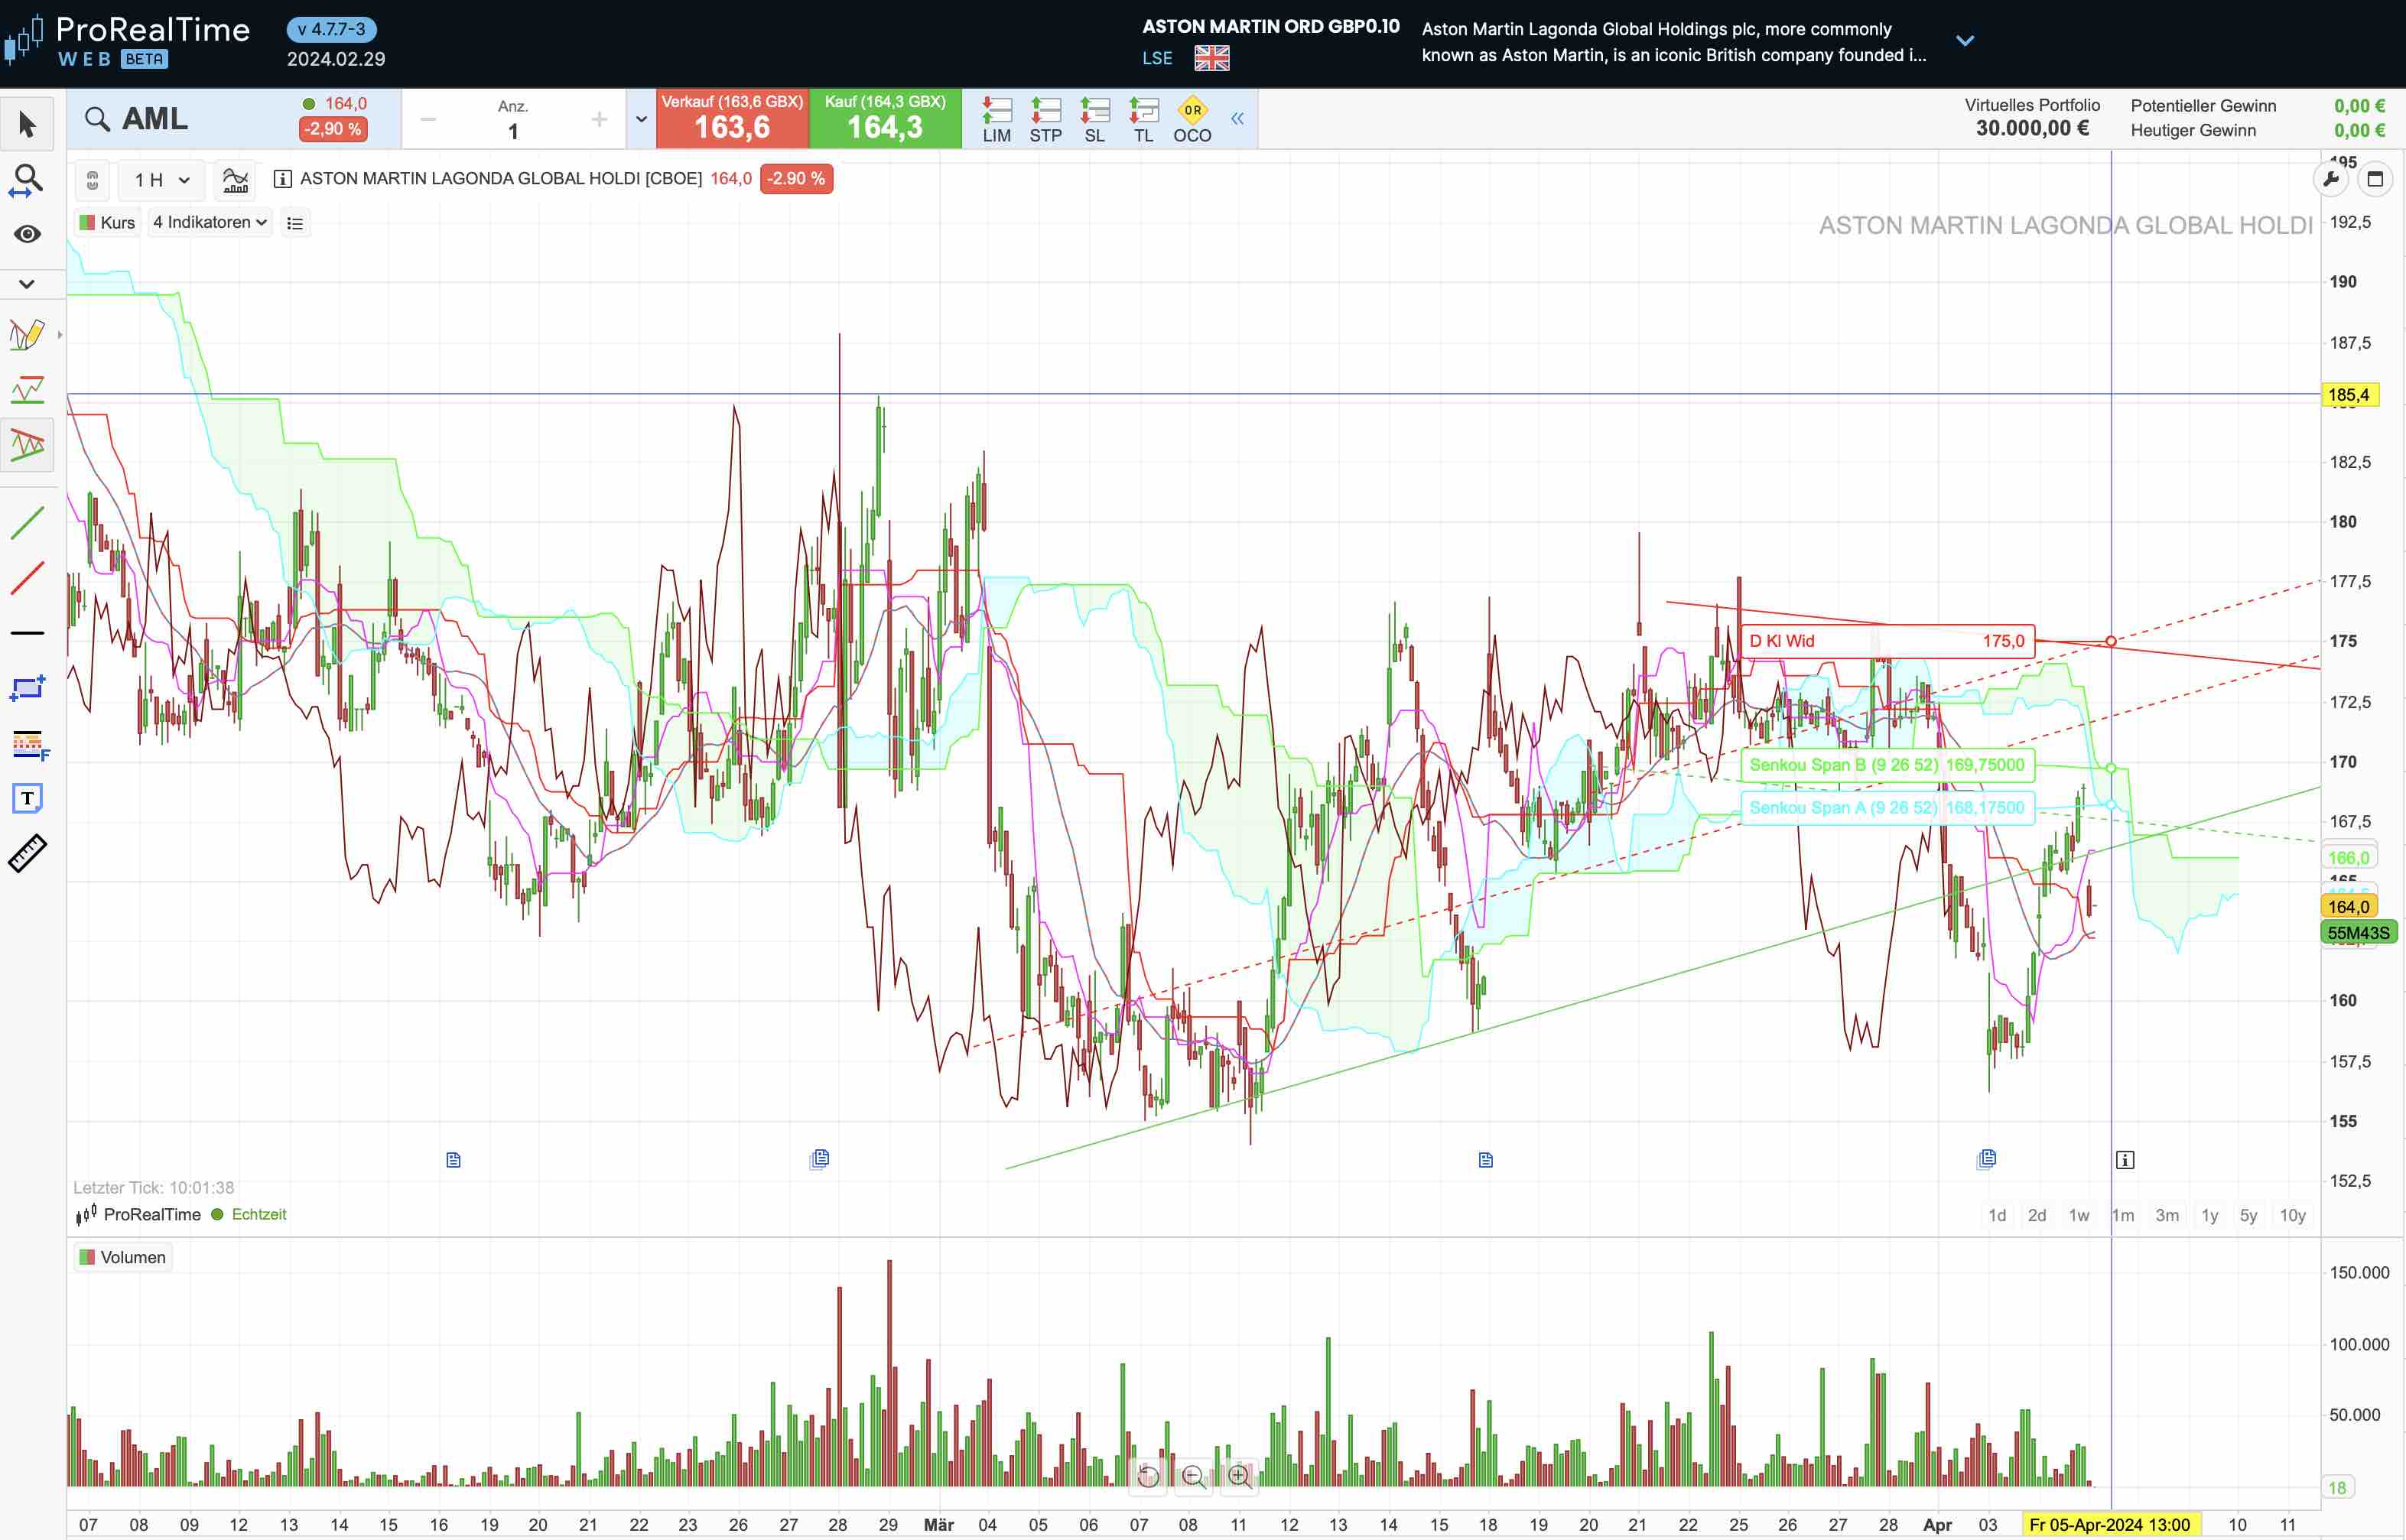2406x1540 pixels.
Task: Expand the Aston Martin company description
Action: pyautogui.click(x=1964, y=41)
